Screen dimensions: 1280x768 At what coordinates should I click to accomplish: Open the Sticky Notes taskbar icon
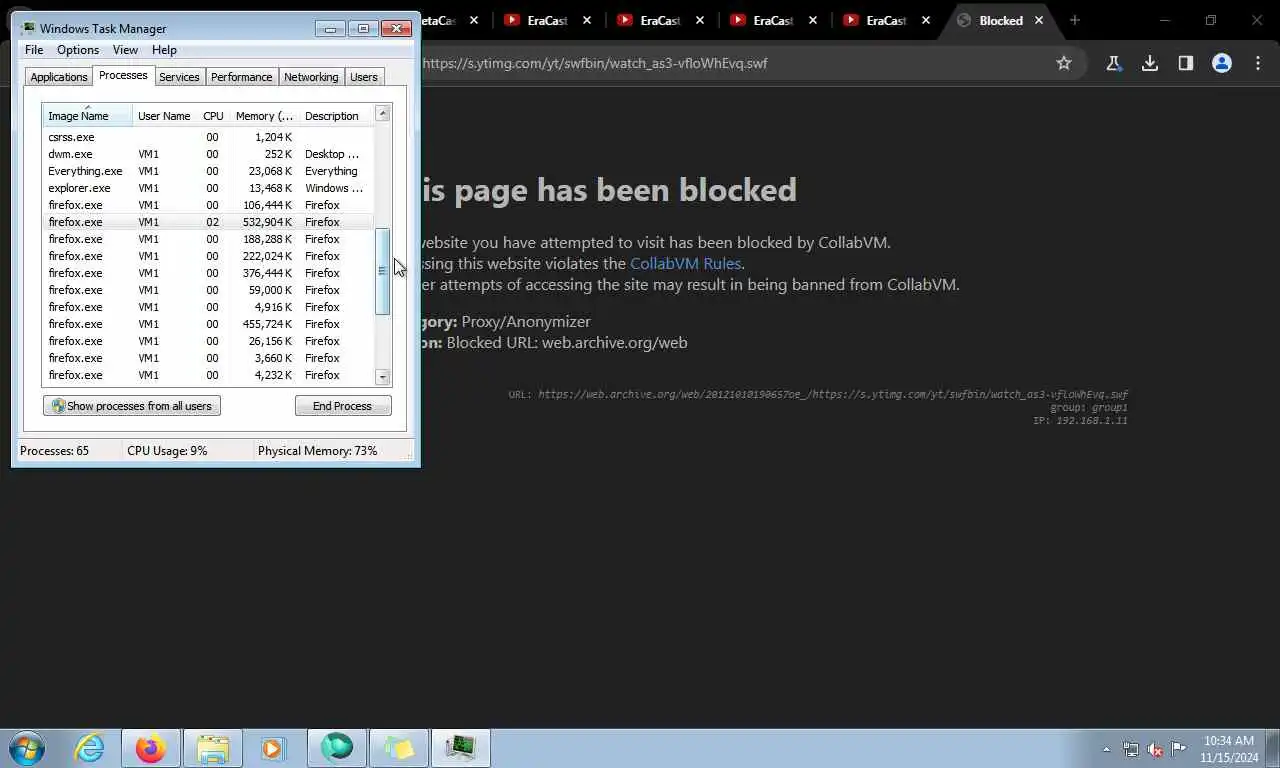pyautogui.click(x=399, y=748)
